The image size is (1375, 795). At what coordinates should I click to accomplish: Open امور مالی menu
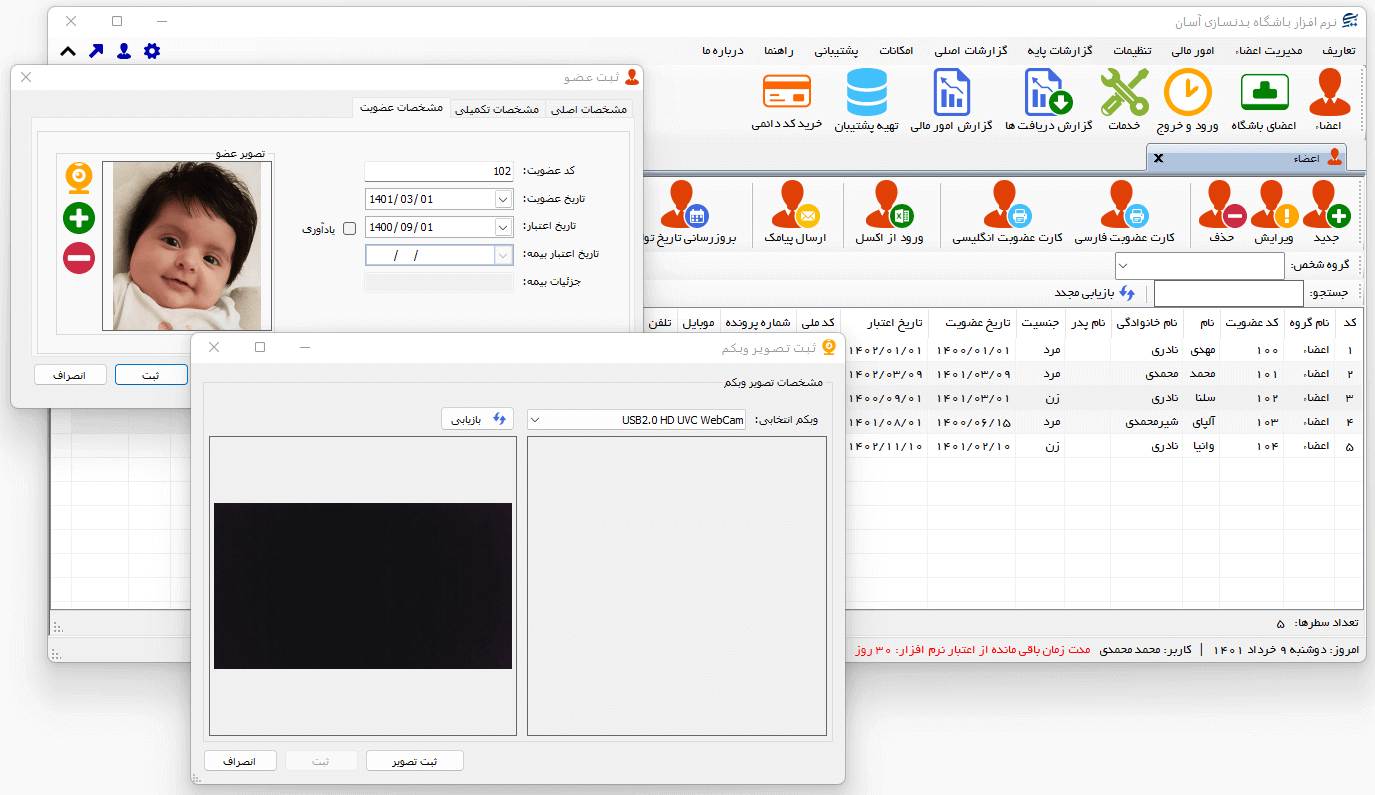1192,51
